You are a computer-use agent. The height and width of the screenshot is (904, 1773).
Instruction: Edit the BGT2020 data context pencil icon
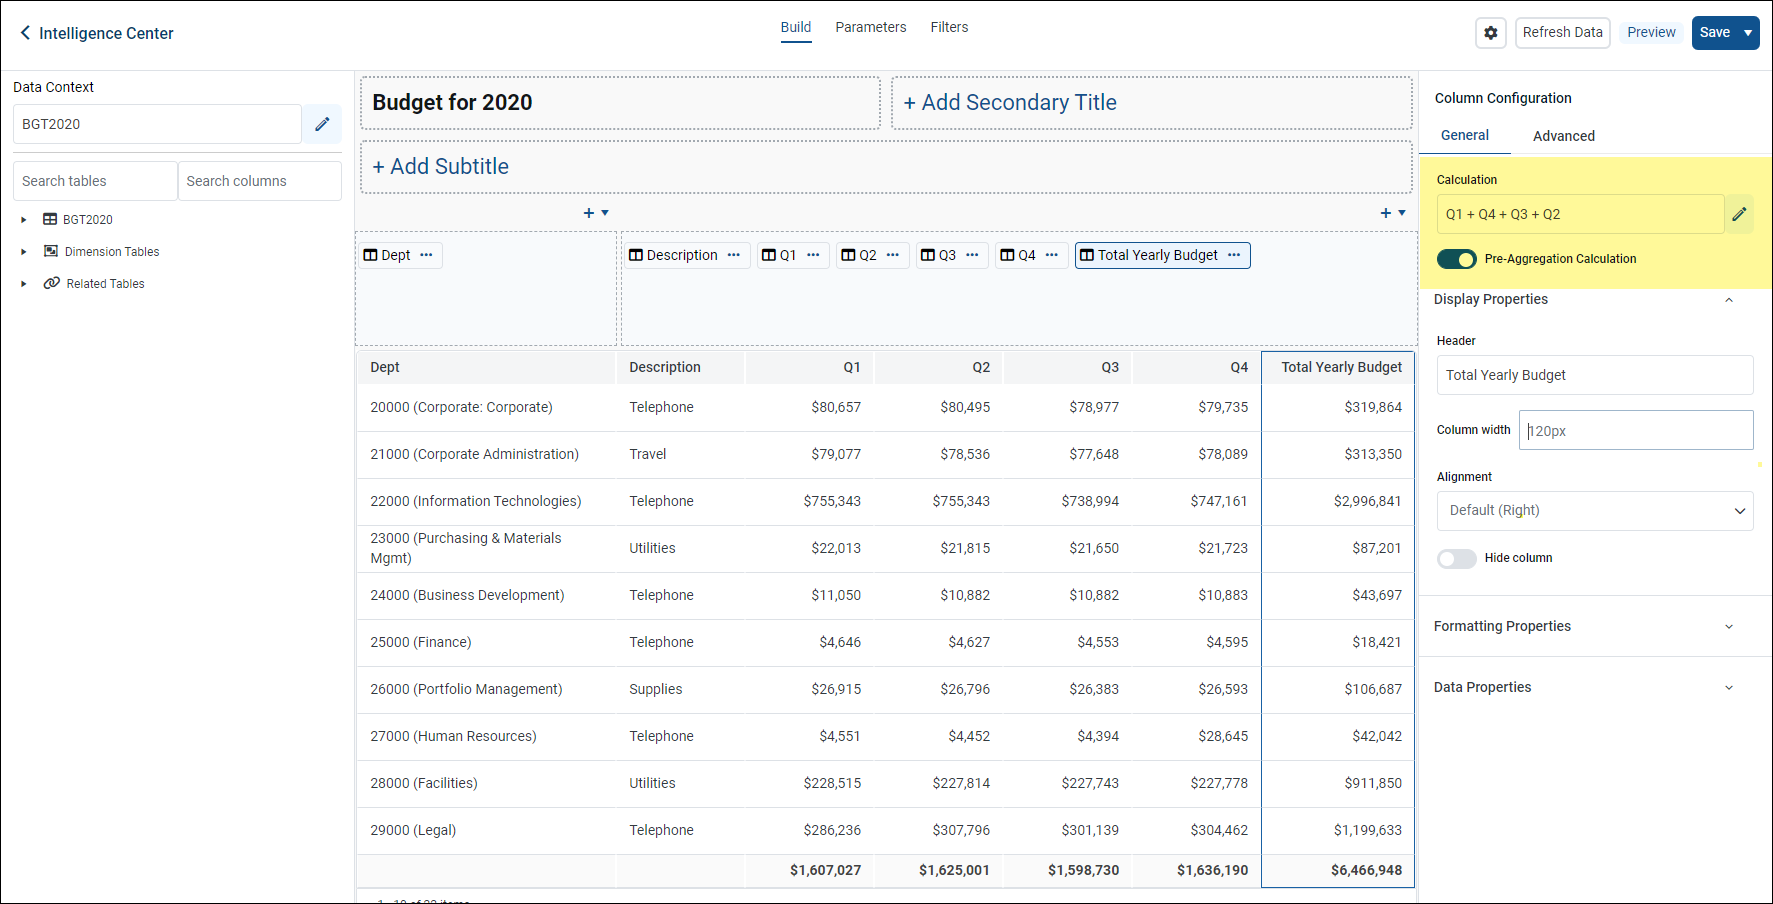pos(322,124)
